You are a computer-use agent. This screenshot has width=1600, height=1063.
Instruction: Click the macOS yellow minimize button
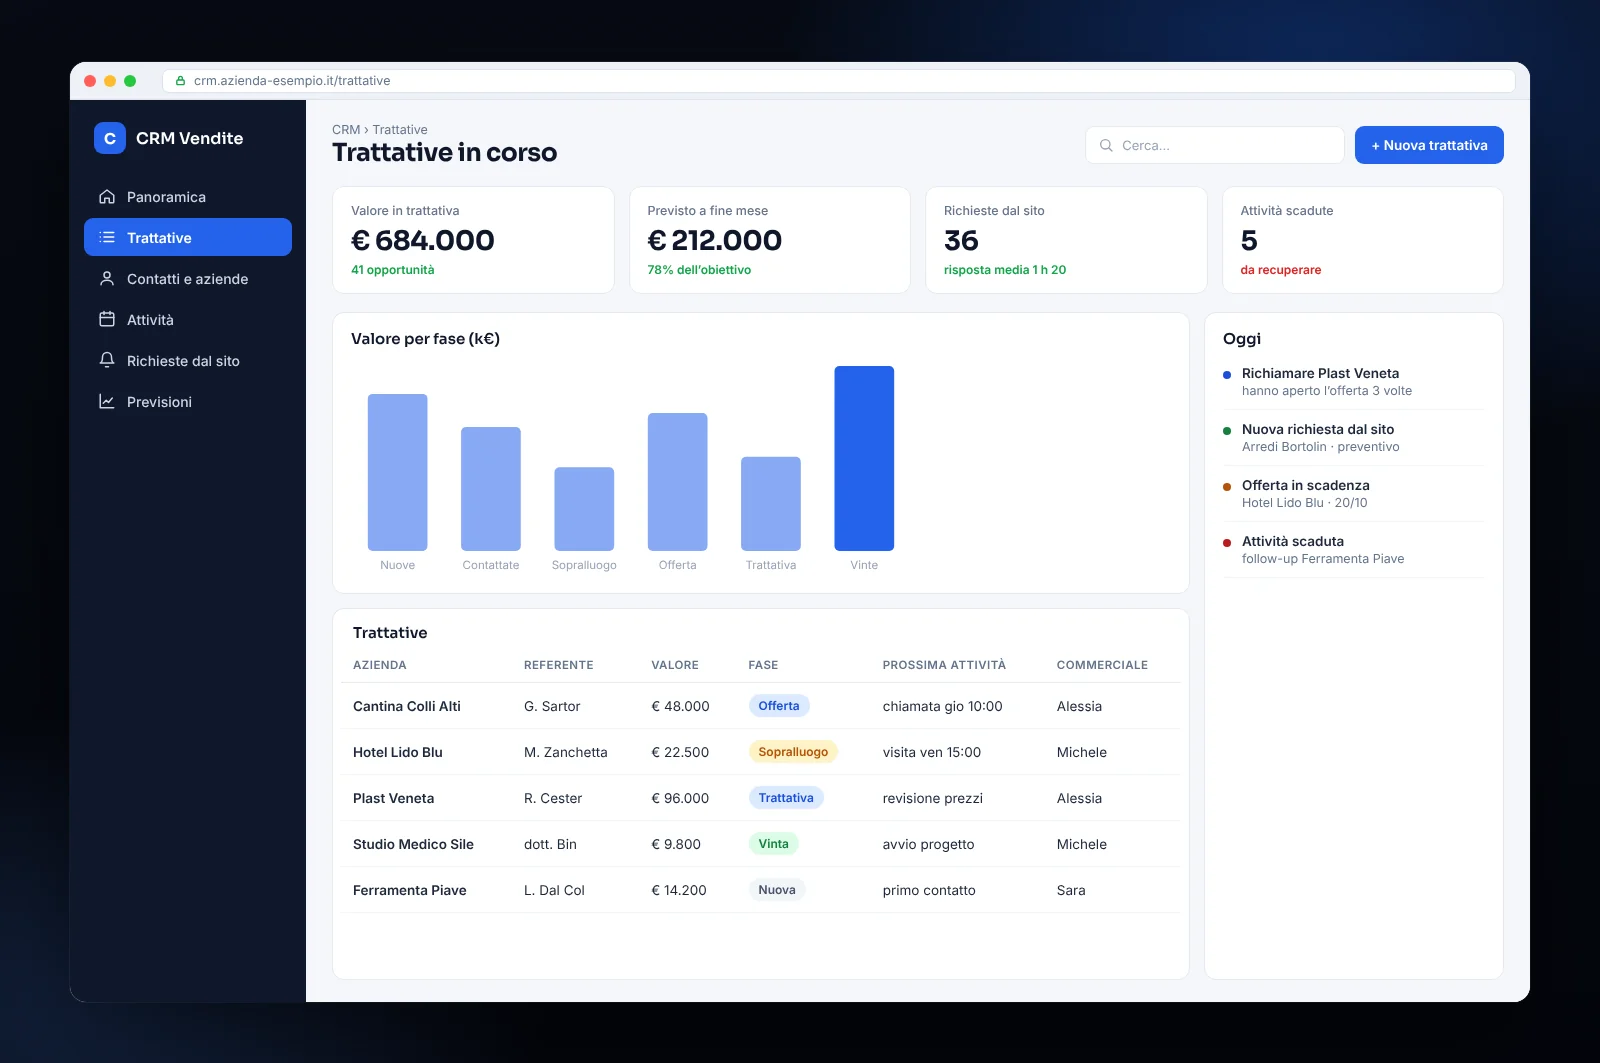click(110, 81)
